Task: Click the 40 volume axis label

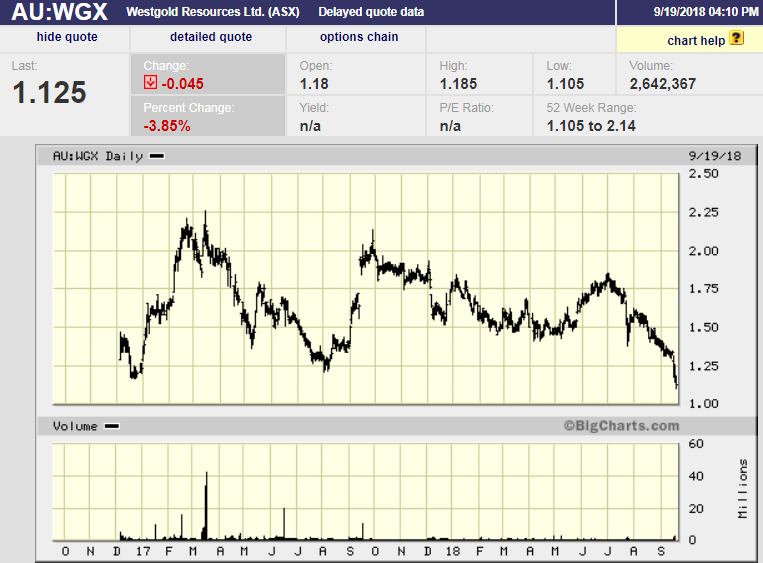Action: [x=696, y=476]
